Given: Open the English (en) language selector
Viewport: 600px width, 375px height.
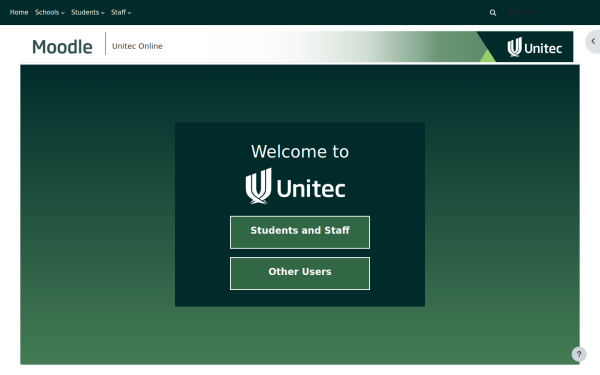Looking at the screenshot, I should coord(535,13).
